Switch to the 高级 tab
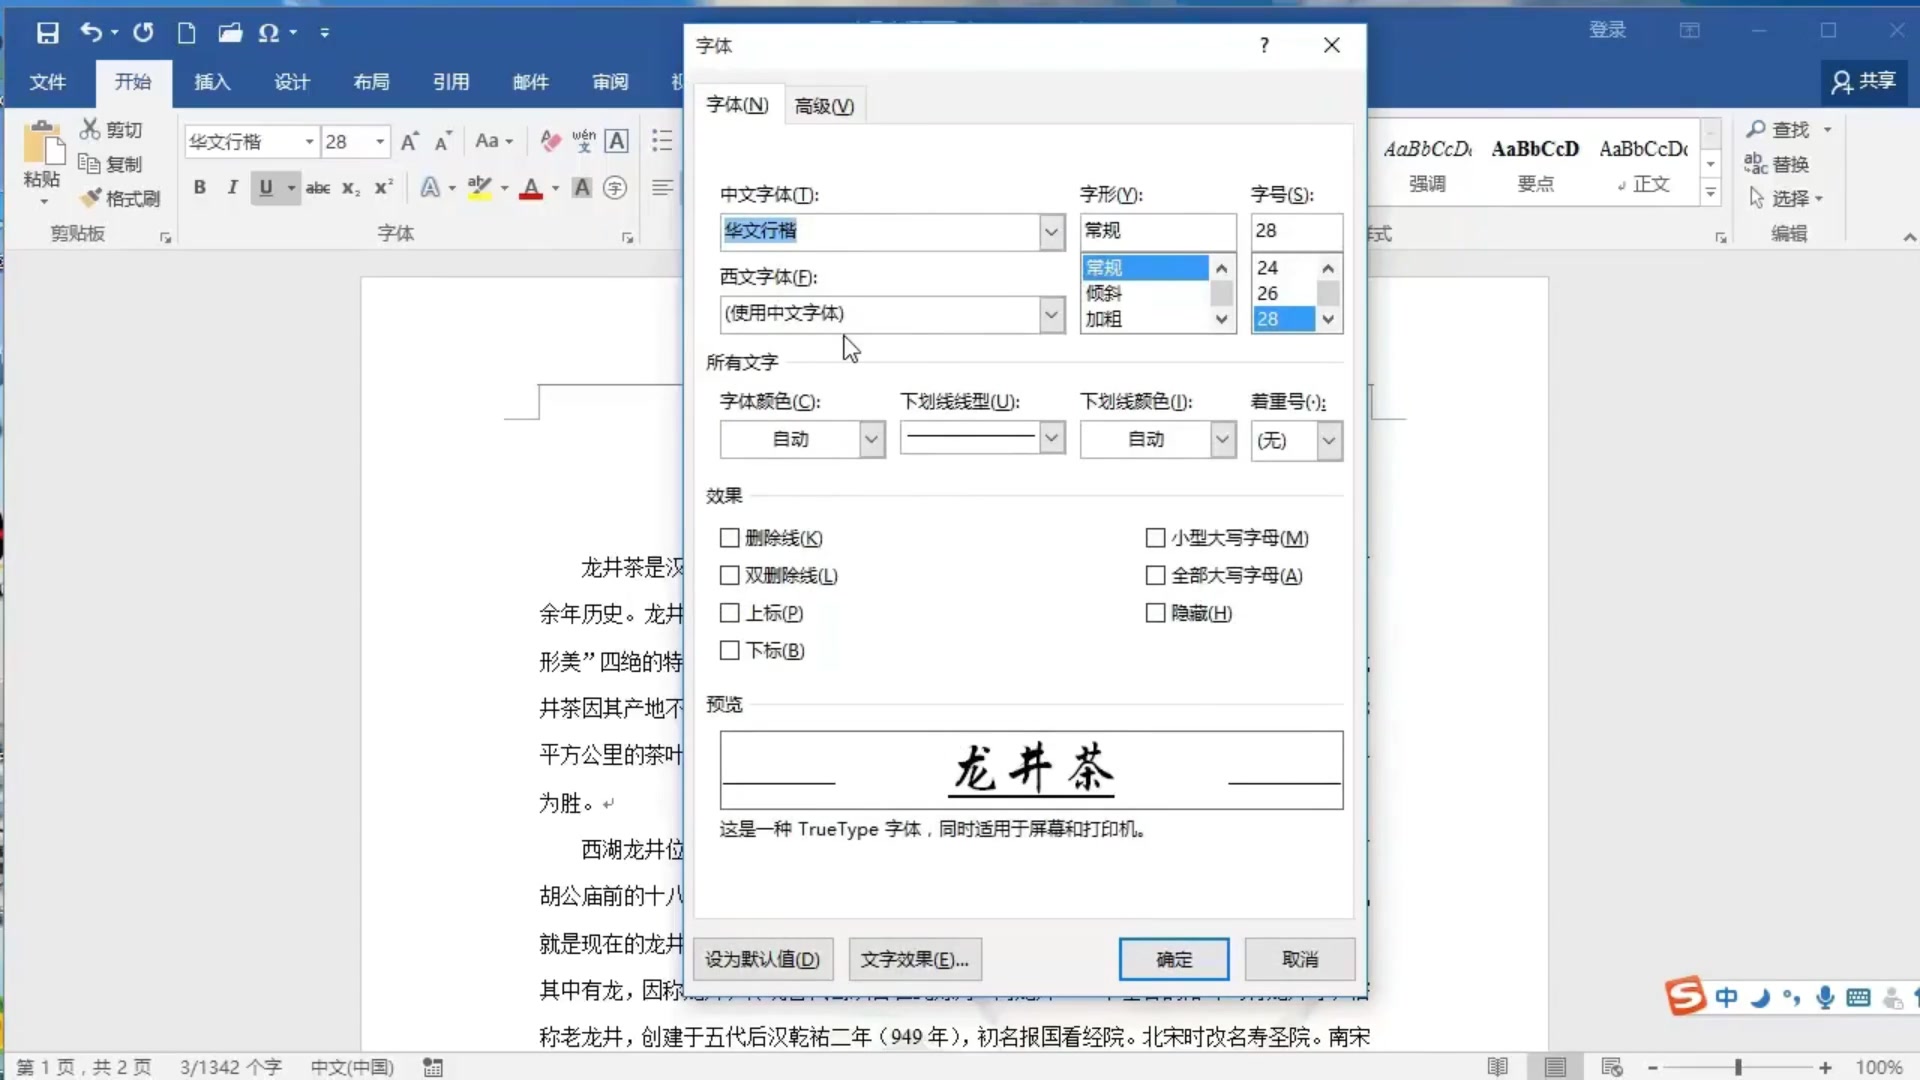Viewport: 1920px width, 1080px height. pyautogui.click(x=822, y=105)
